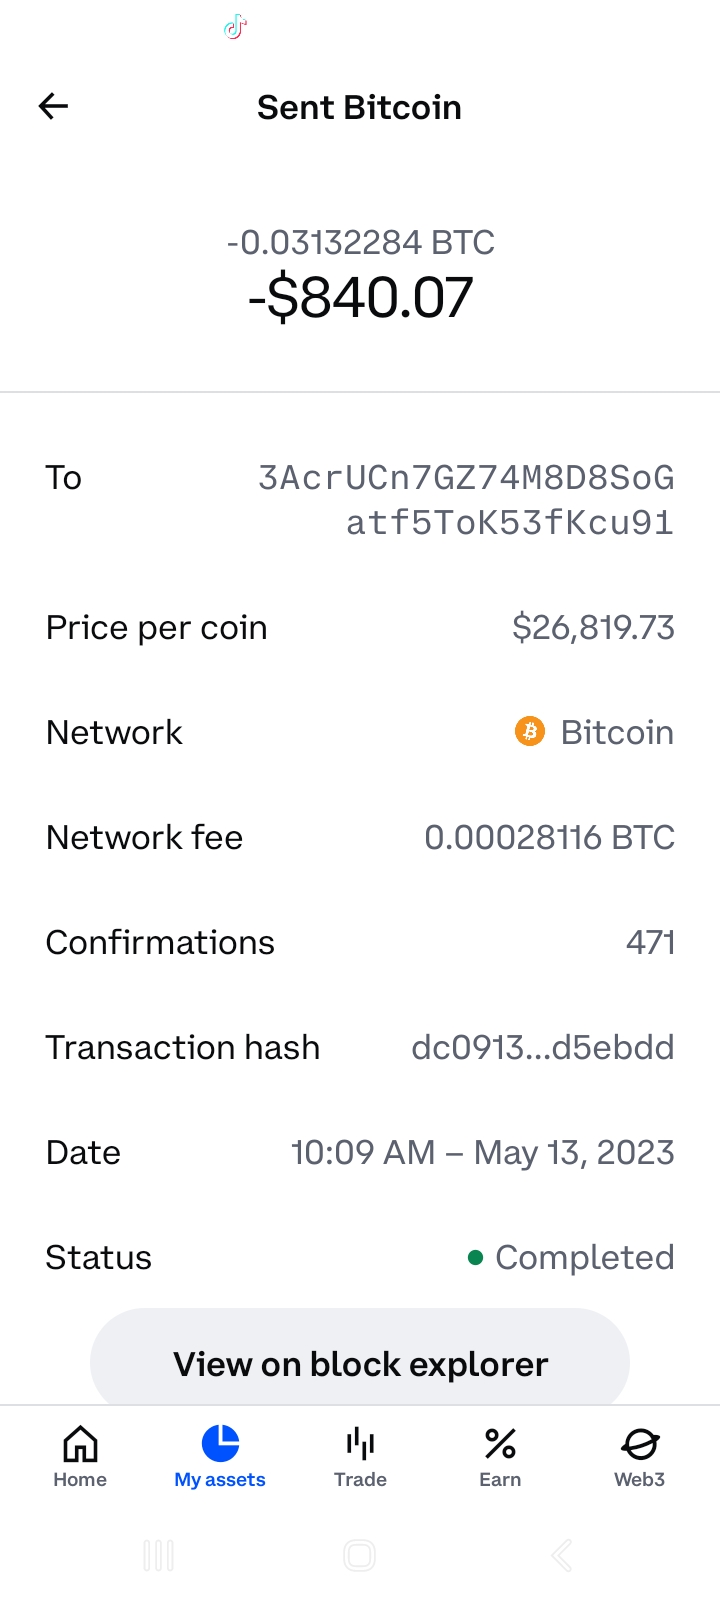Tap the green Completed status dot

(x=476, y=1257)
